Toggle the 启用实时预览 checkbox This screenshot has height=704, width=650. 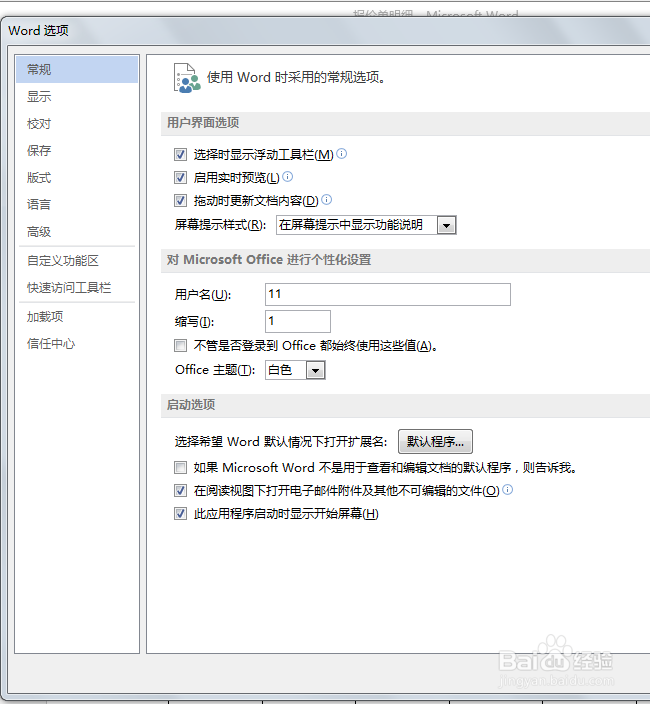(x=180, y=178)
